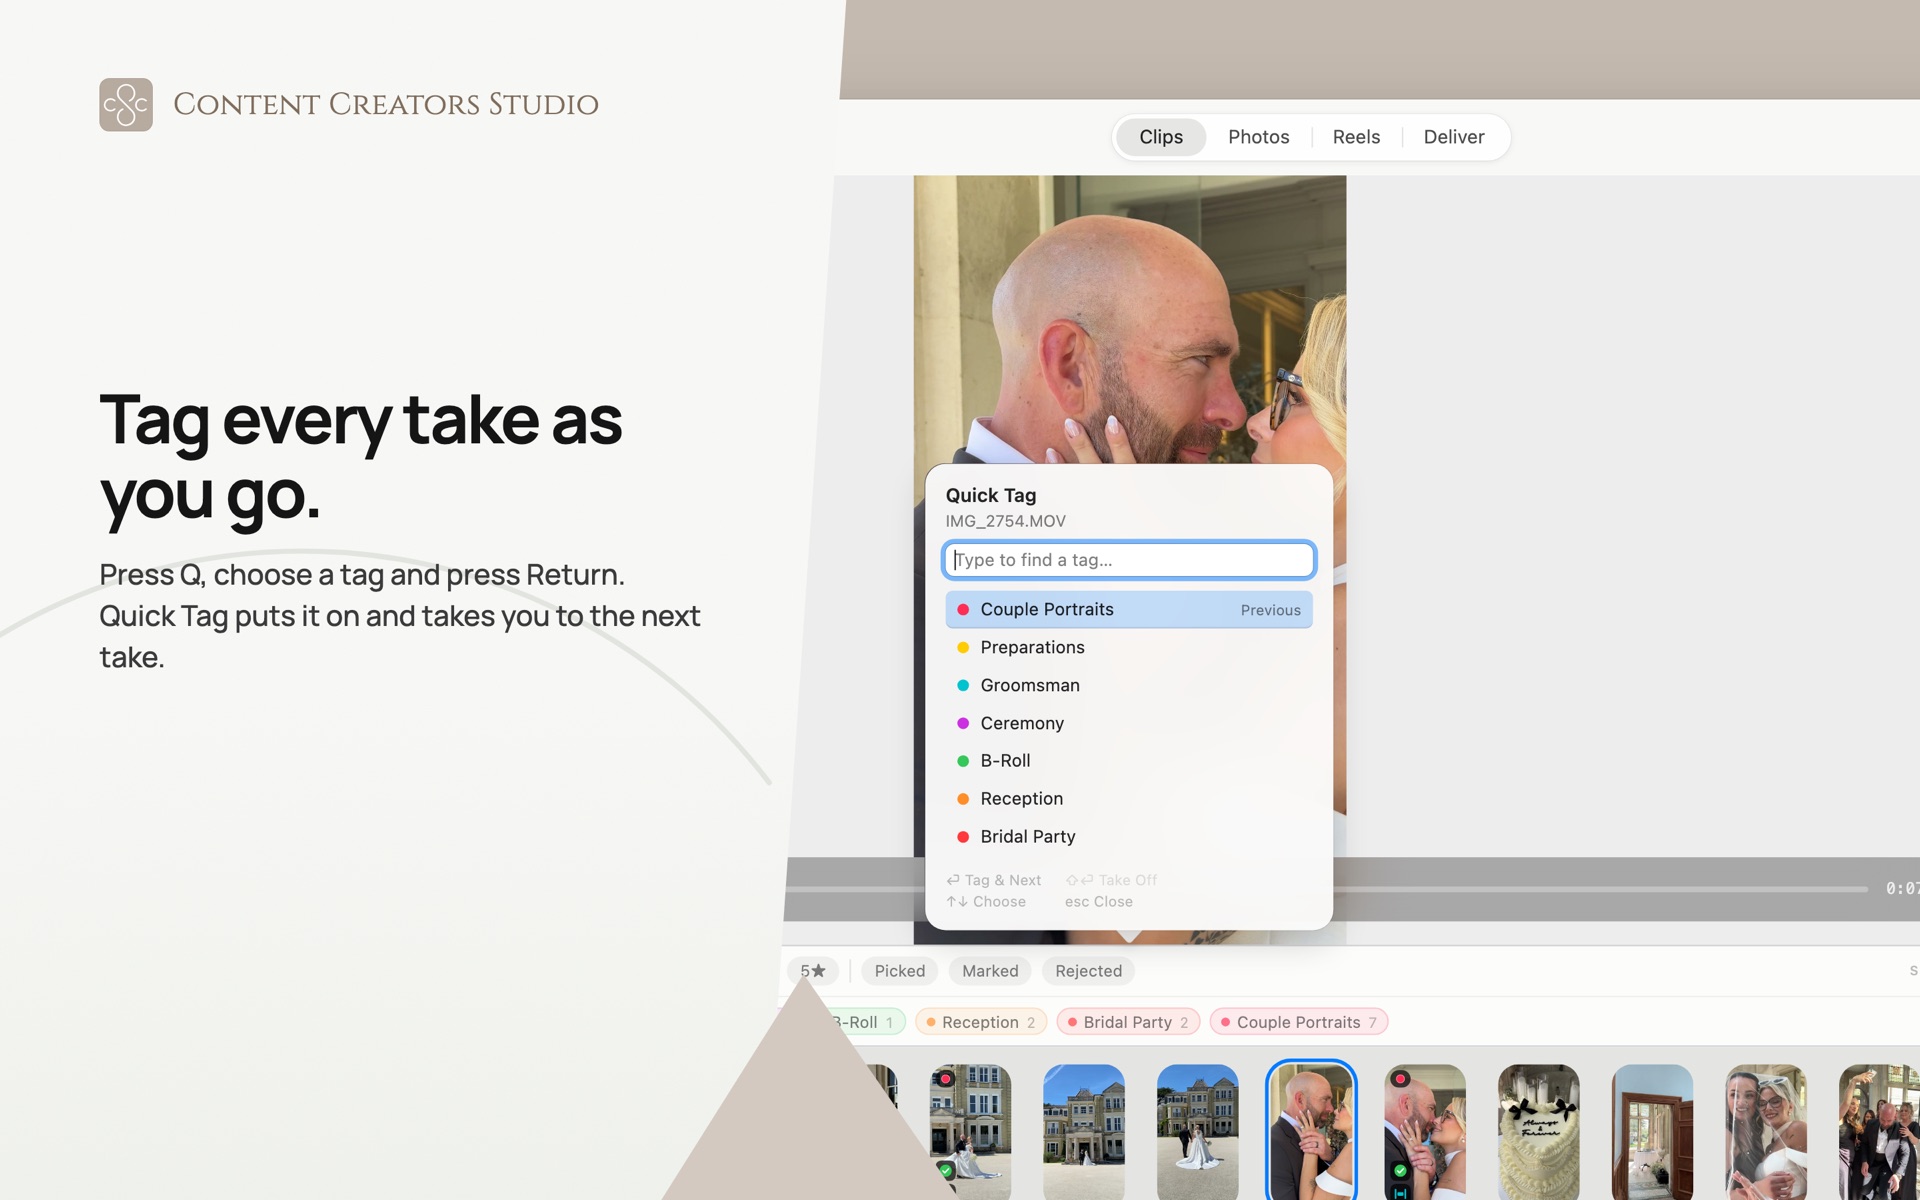The height and width of the screenshot is (1200, 1920).
Task: Choose the Groomsman tag
Action: click(x=1129, y=685)
